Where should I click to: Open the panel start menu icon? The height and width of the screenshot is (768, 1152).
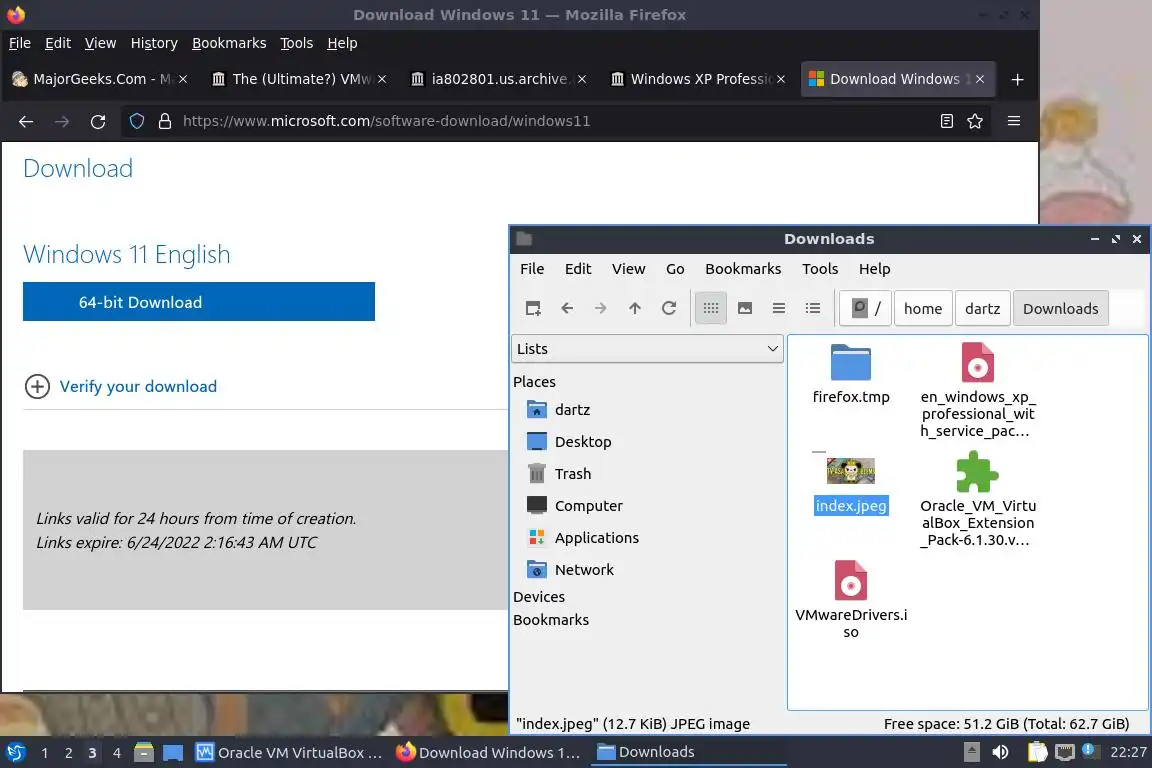pyautogui.click(x=16, y=753)
